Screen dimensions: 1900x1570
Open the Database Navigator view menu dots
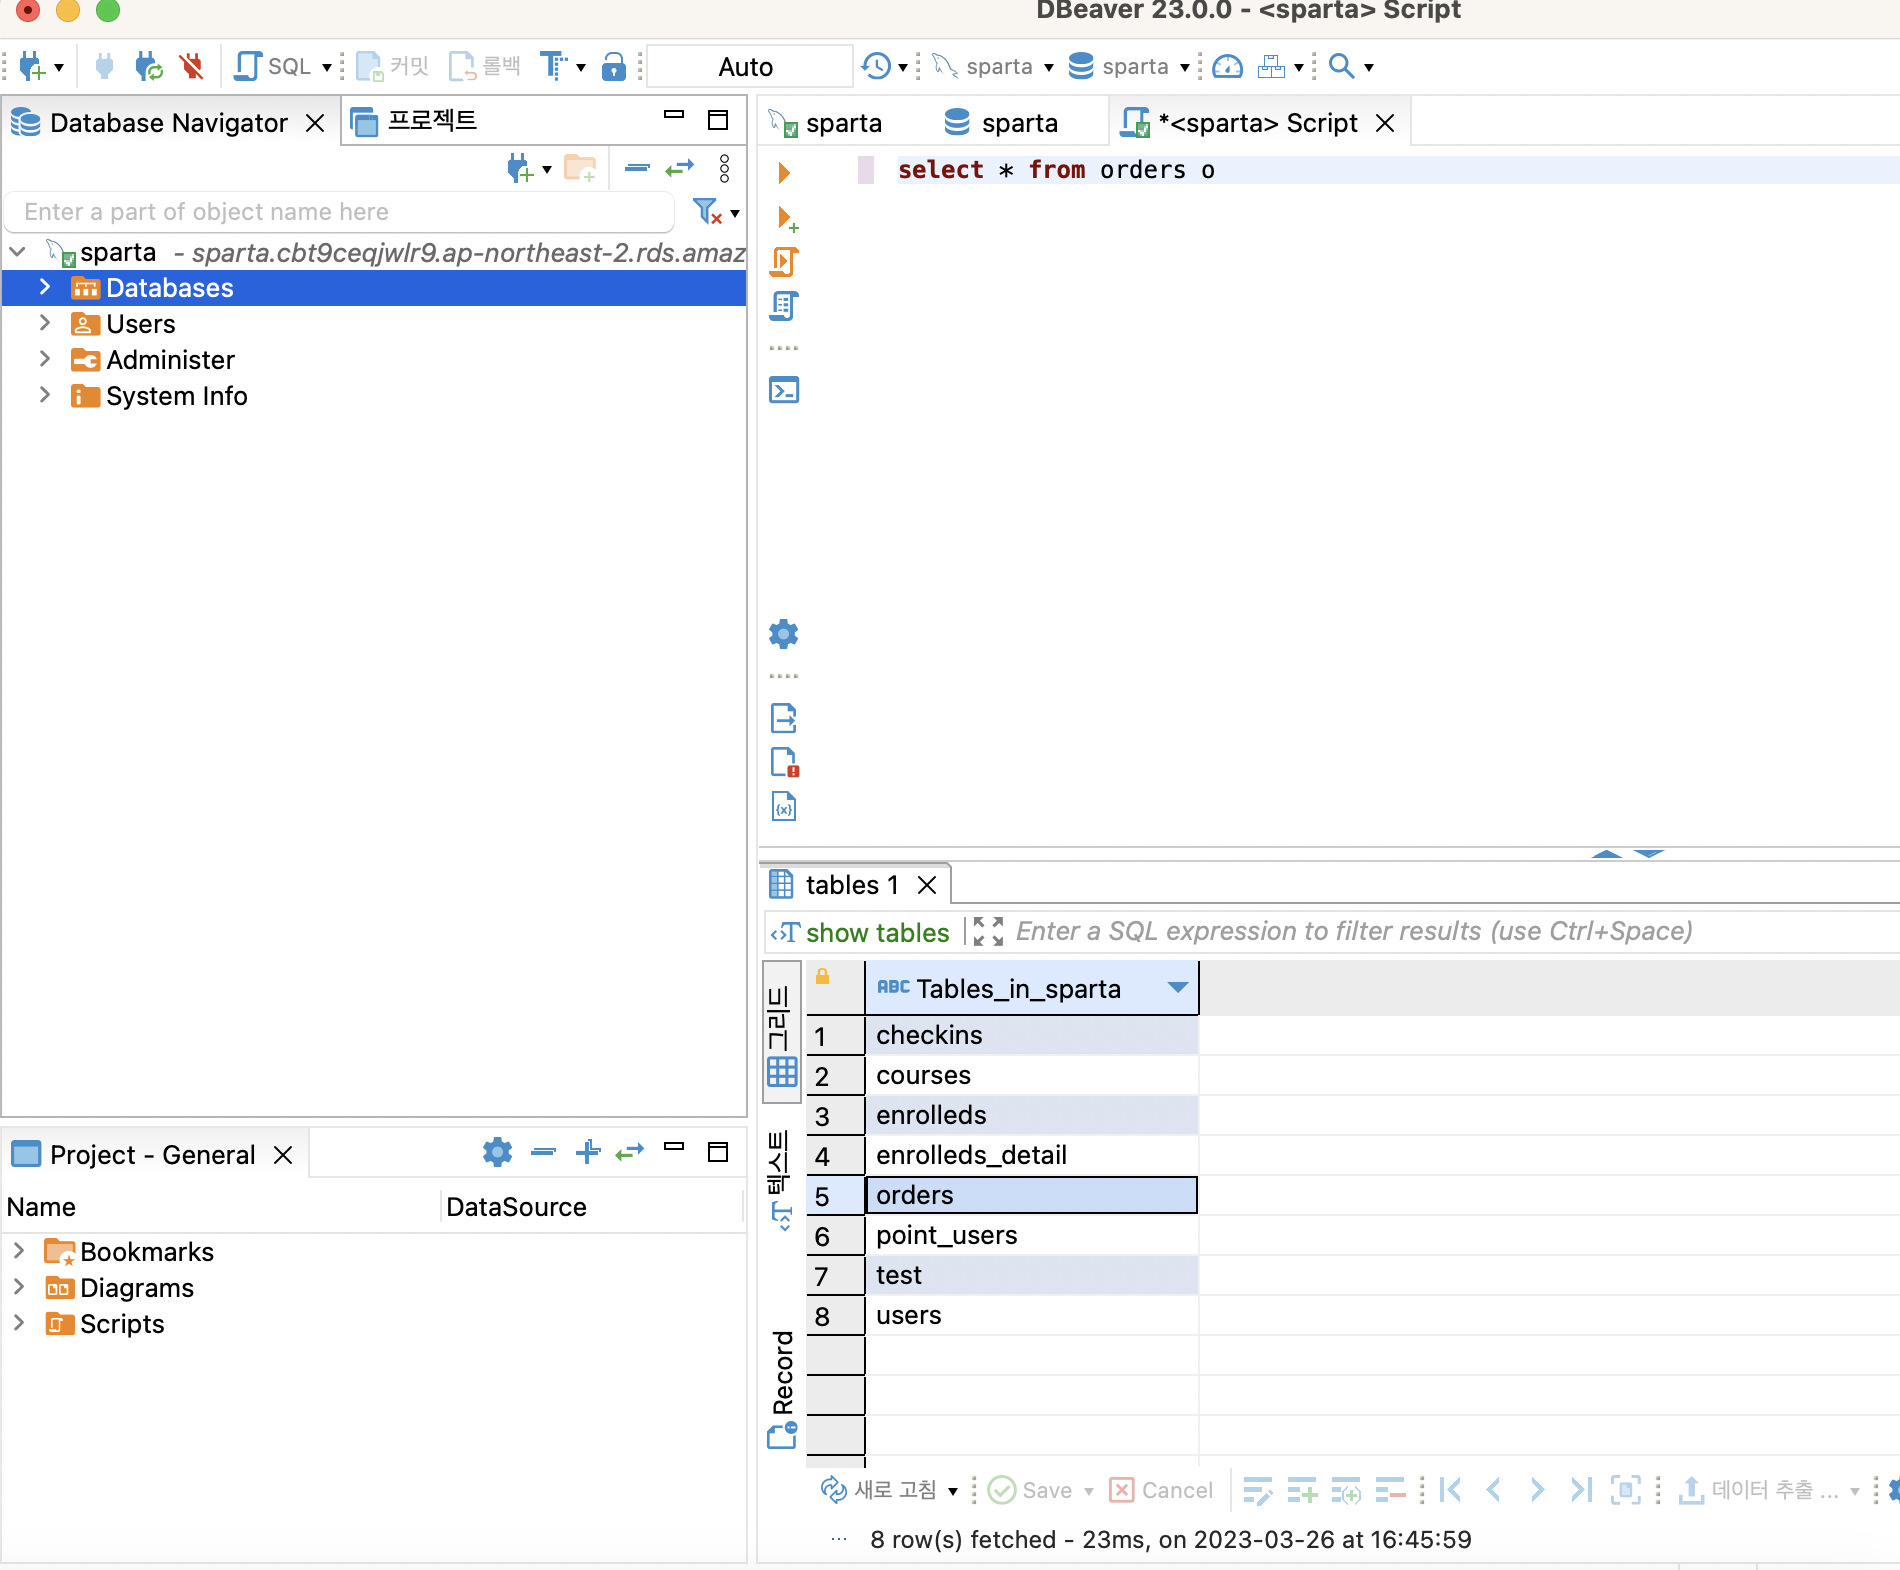click(x=725, y=168)
